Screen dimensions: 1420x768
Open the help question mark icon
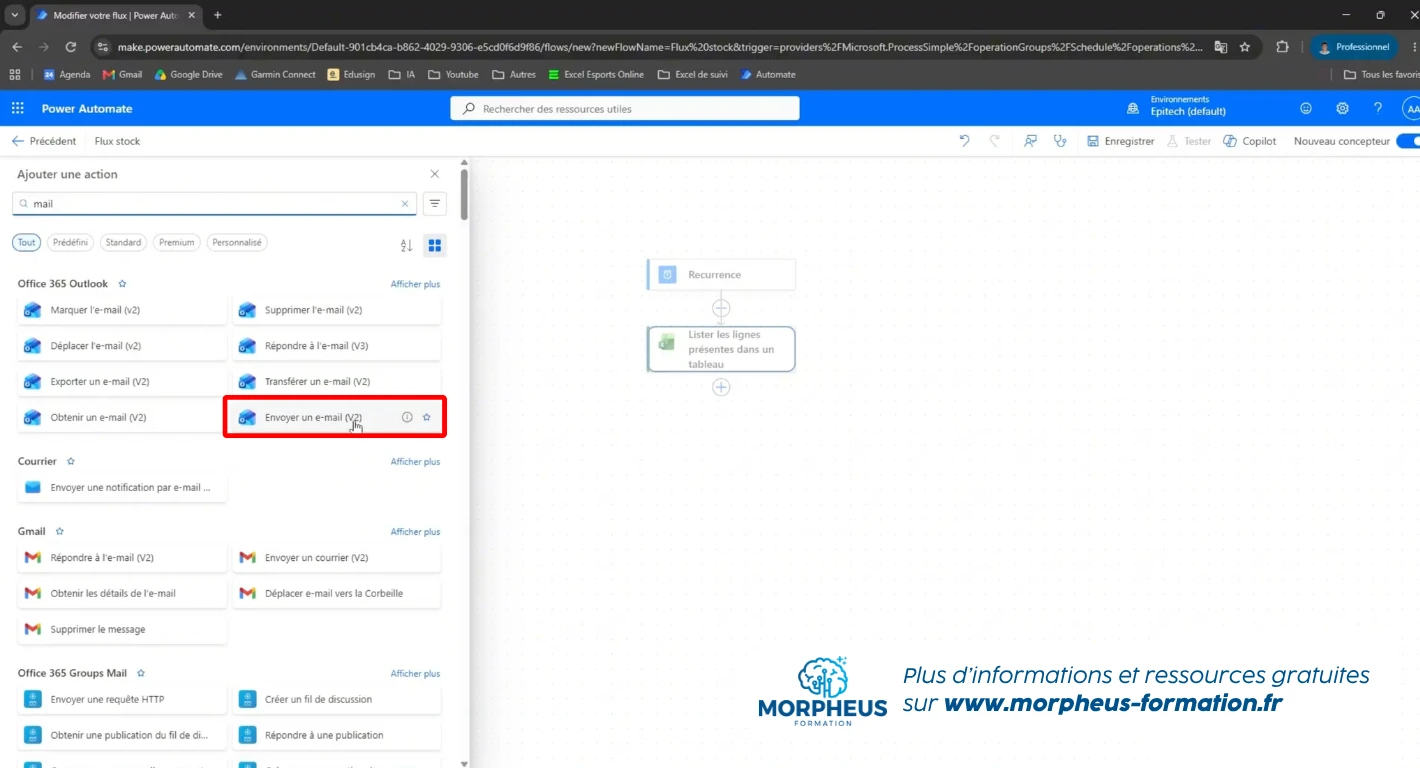click(x=1378, y=108)
